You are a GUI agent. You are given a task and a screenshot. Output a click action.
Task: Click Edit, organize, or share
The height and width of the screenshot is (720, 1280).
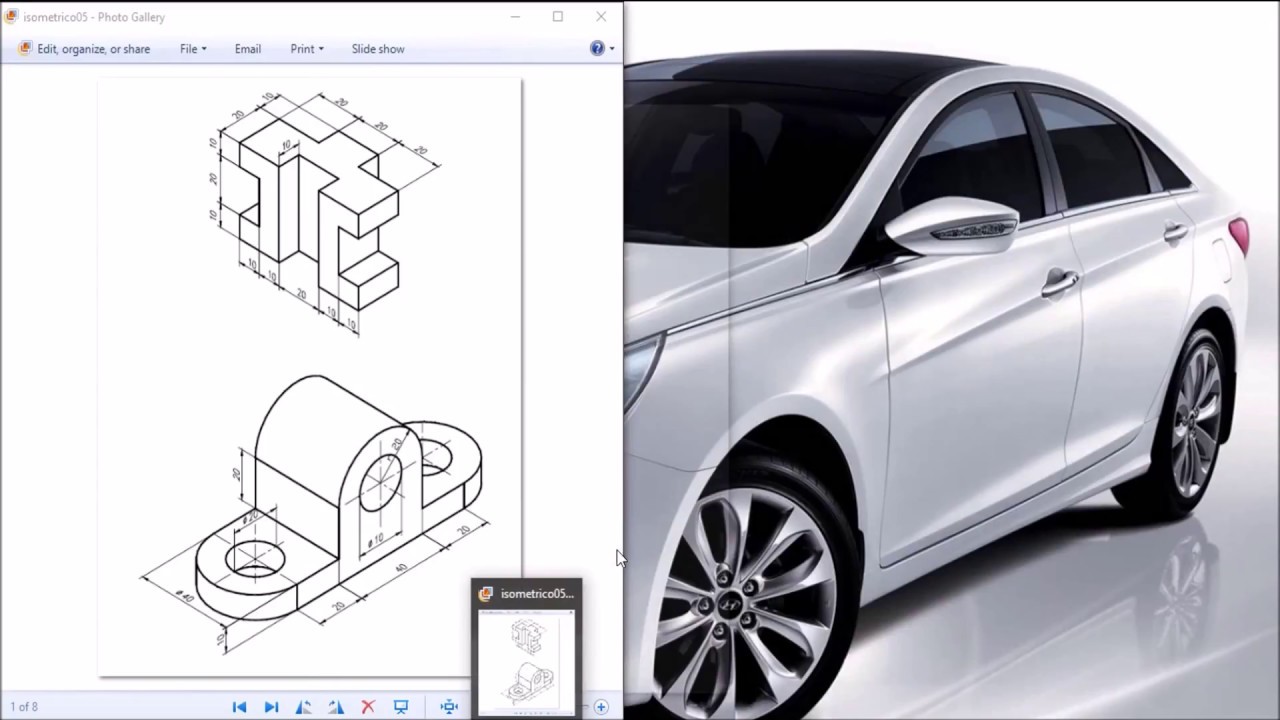[x=85, y=49]
